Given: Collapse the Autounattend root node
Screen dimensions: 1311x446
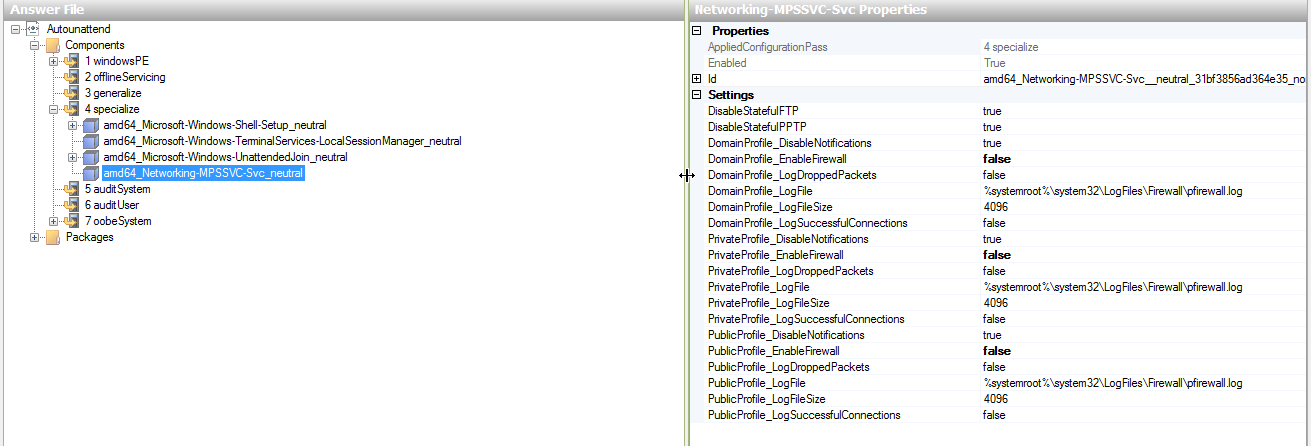Looking at the screenshot, I should click(16, 29).
